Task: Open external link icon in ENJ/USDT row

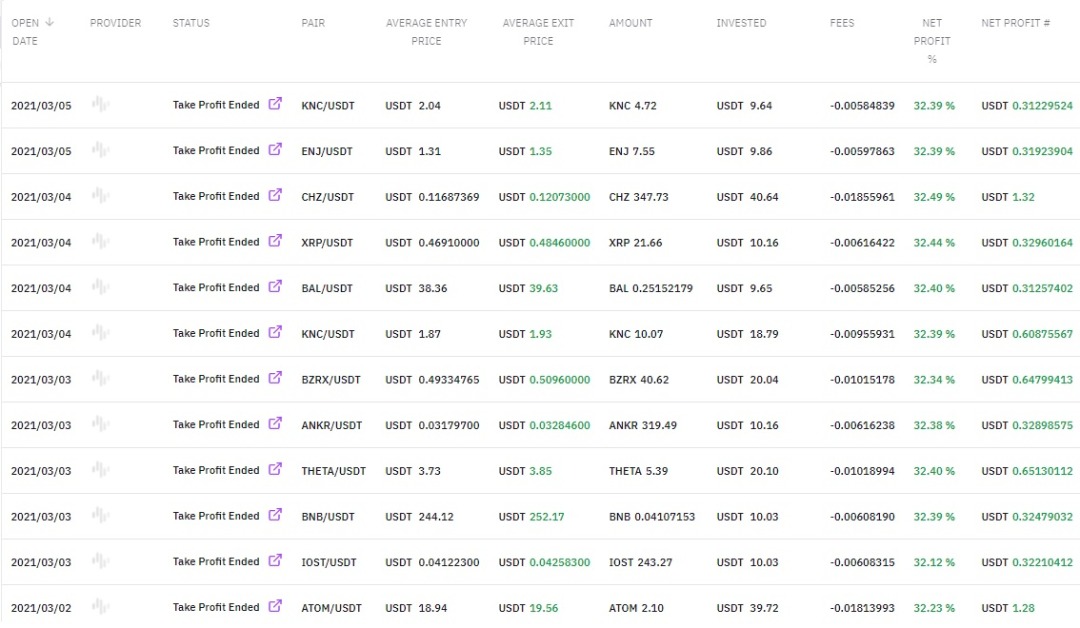Action: pos(275,150)
